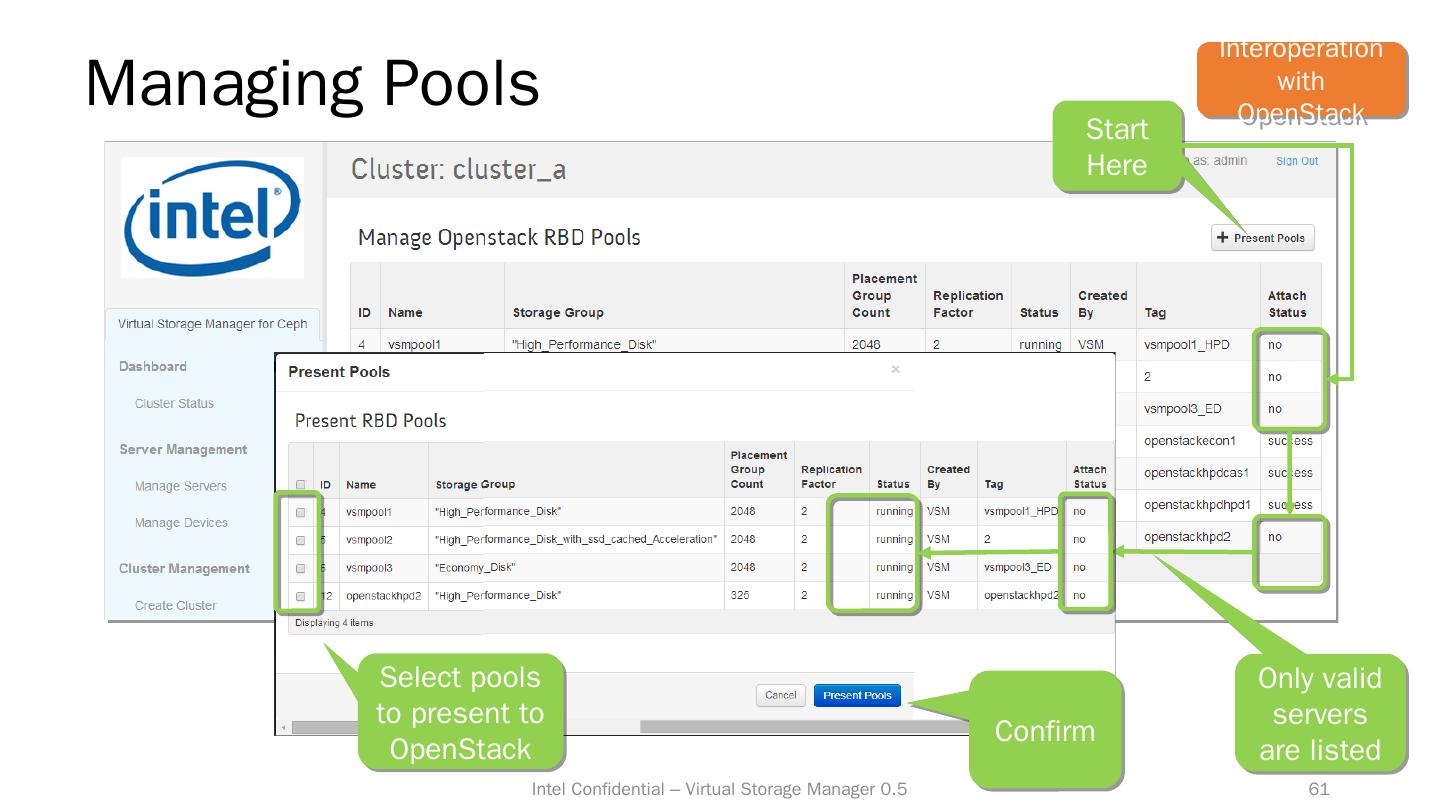
Task: Click the openstackhpd2 name in the dialog table
Action: (384, 596)
